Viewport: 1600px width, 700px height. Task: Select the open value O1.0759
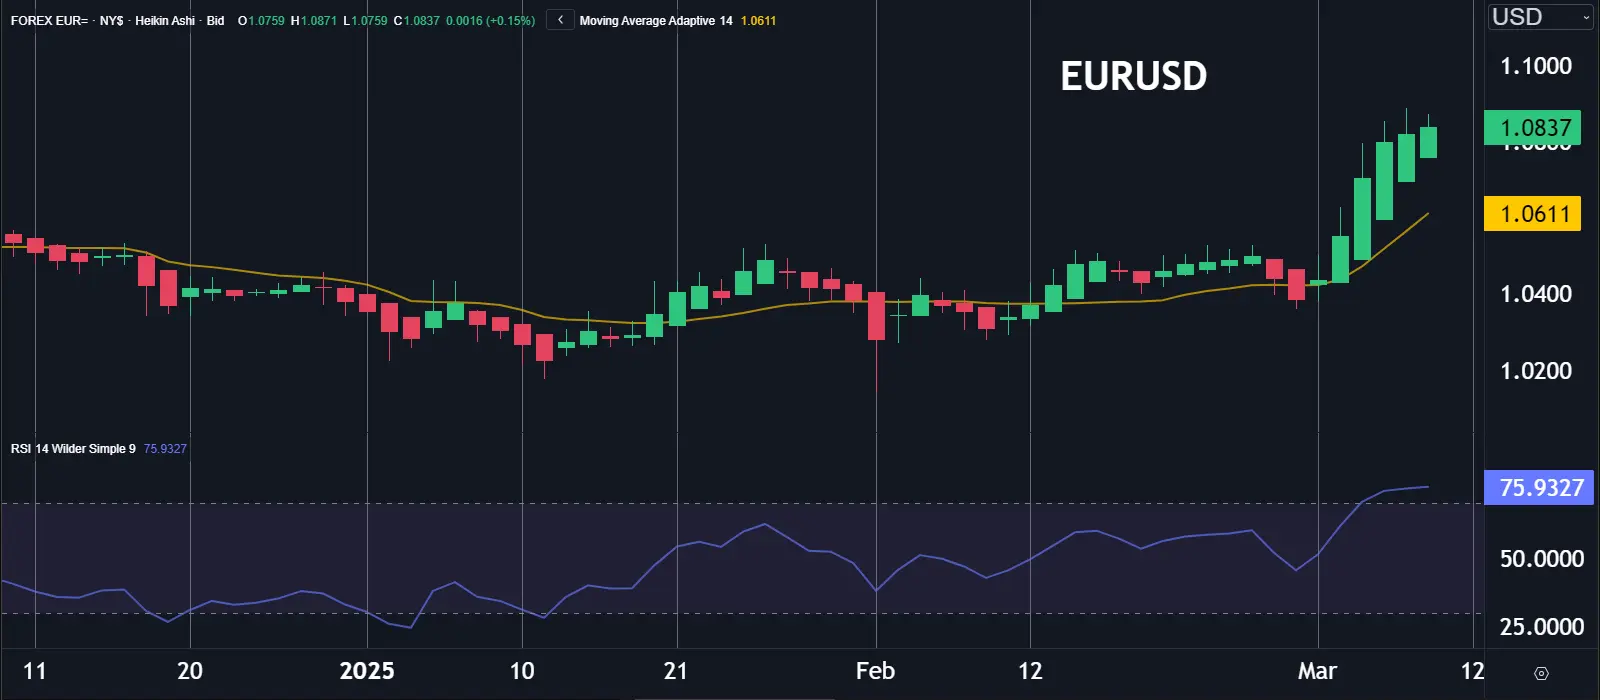[261, 20]
